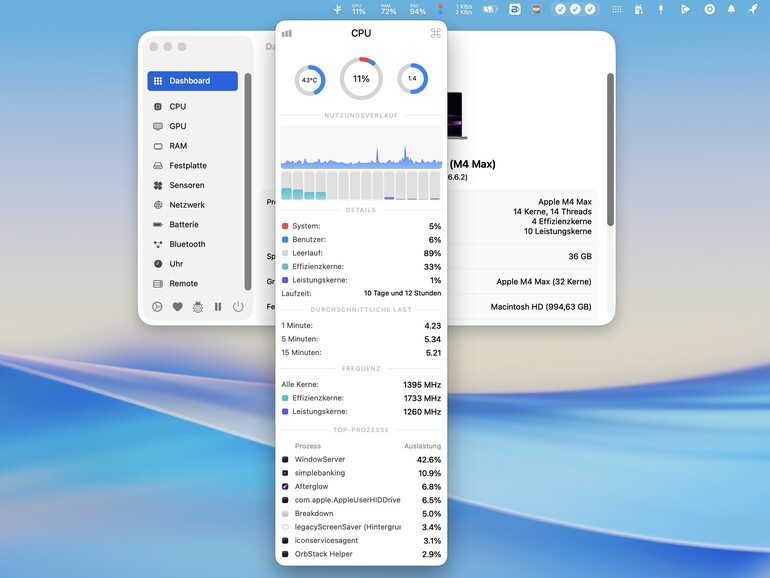The width and height of the screenshot is (770, 578).
Task: Click the three checkmarks menu bar item
Action: [x=575, y=9]
